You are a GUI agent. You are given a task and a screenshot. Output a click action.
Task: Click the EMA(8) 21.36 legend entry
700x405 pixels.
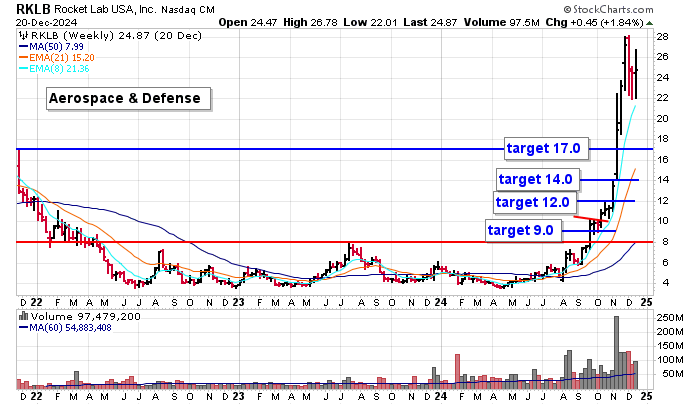tap(54, 69)
